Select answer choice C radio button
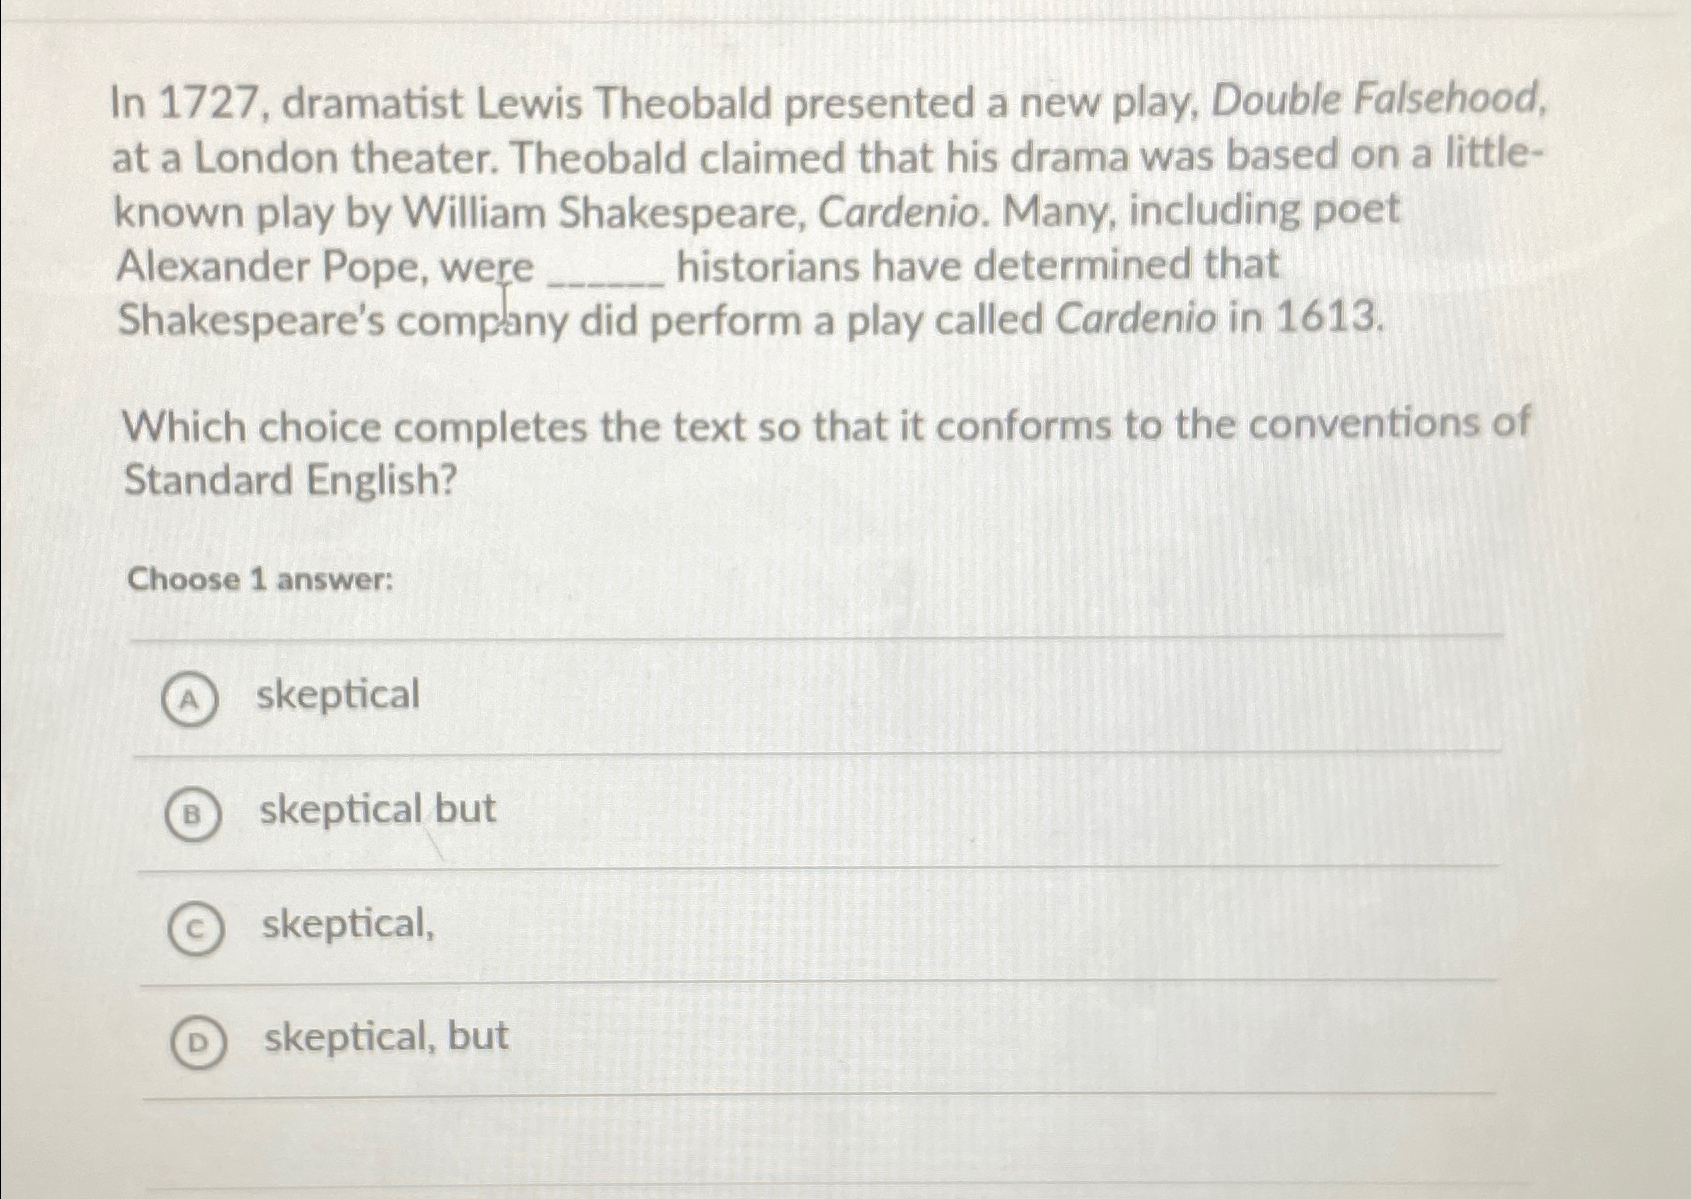This screenshot has height=1199, width=1691. pos(198,929)
